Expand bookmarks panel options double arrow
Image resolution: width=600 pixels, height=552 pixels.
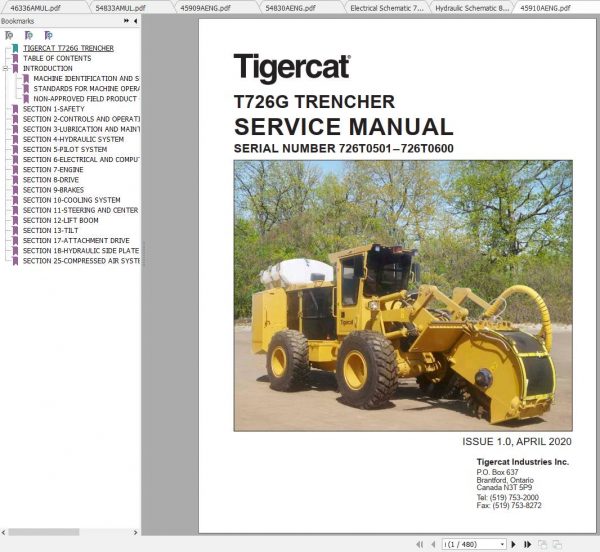tap(127, 21)
